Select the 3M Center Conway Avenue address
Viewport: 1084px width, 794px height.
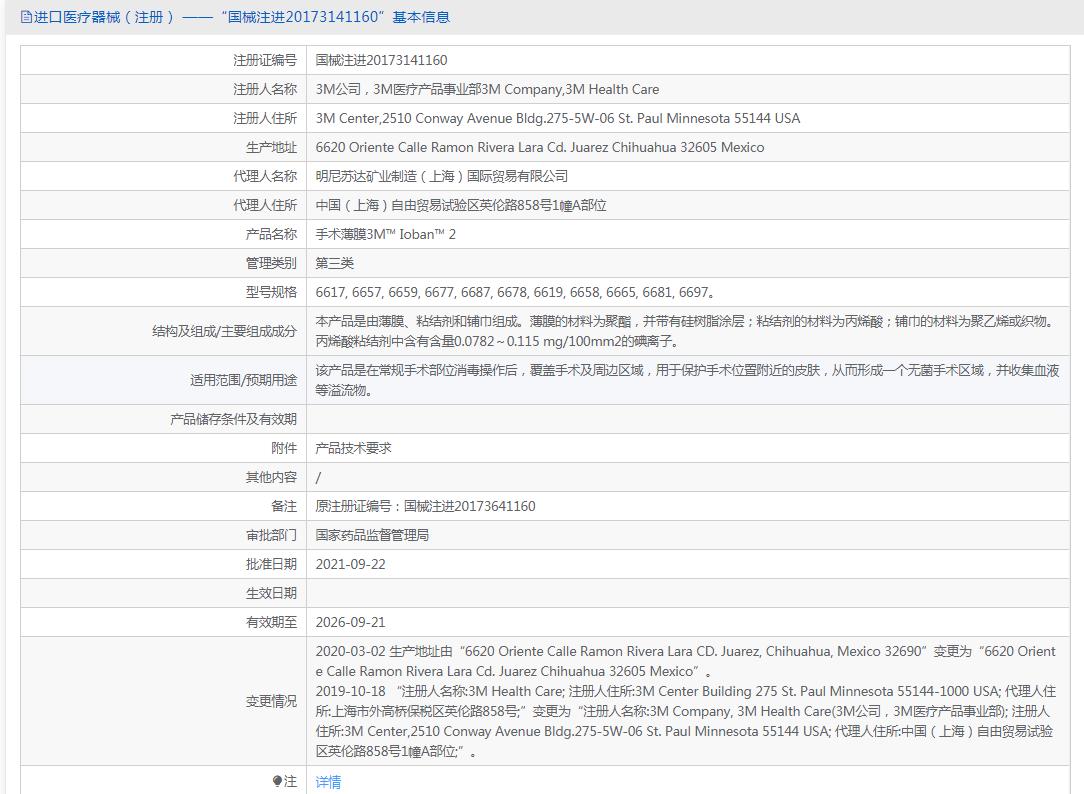558,118
